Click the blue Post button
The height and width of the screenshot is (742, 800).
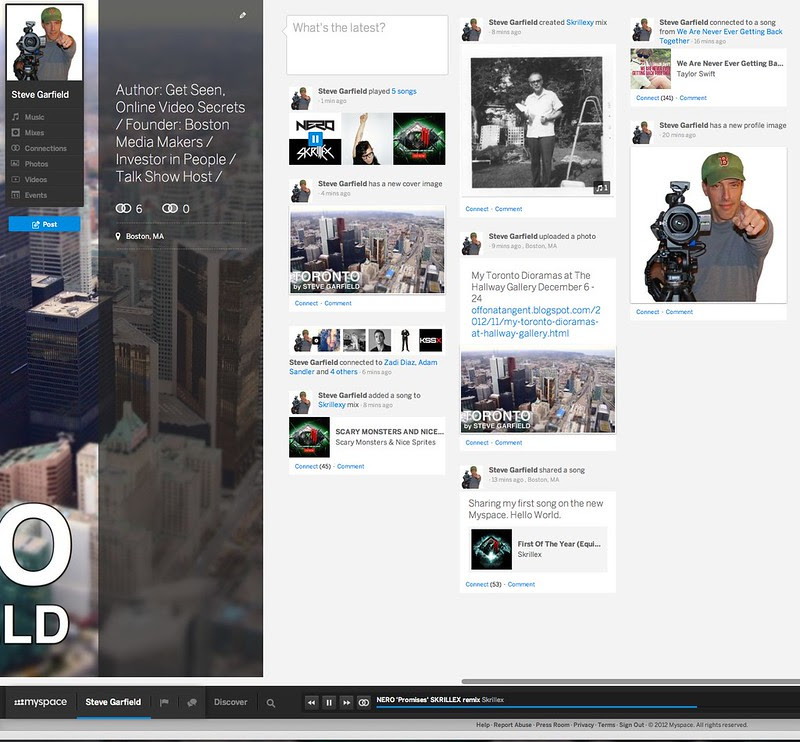(x=44, y=224)
